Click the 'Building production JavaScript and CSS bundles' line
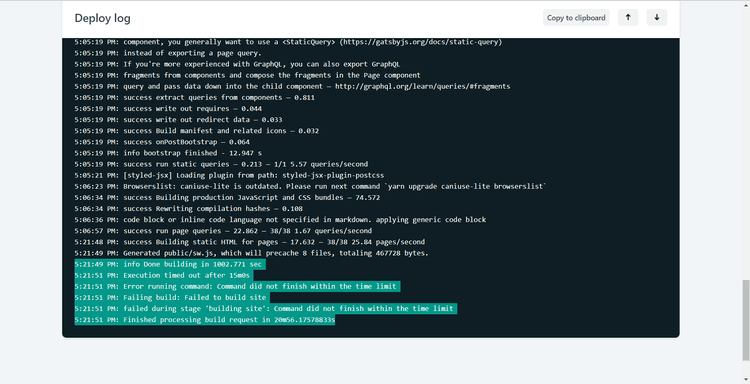This screenshot has width=750, height=384. 227,197
